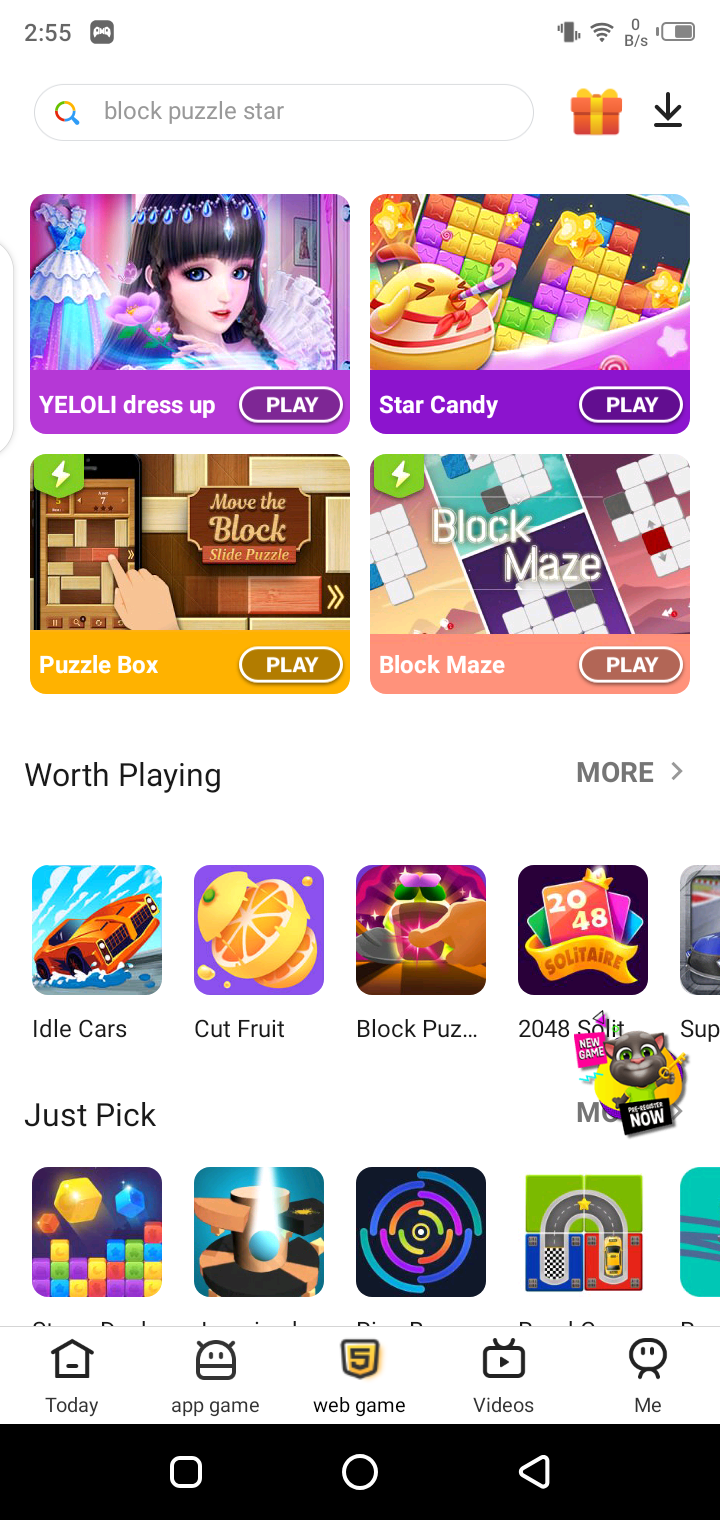Viewport: 720px width, 1520px height.
Task: Open the Idle Cars game icon
Action: (97, 930)
